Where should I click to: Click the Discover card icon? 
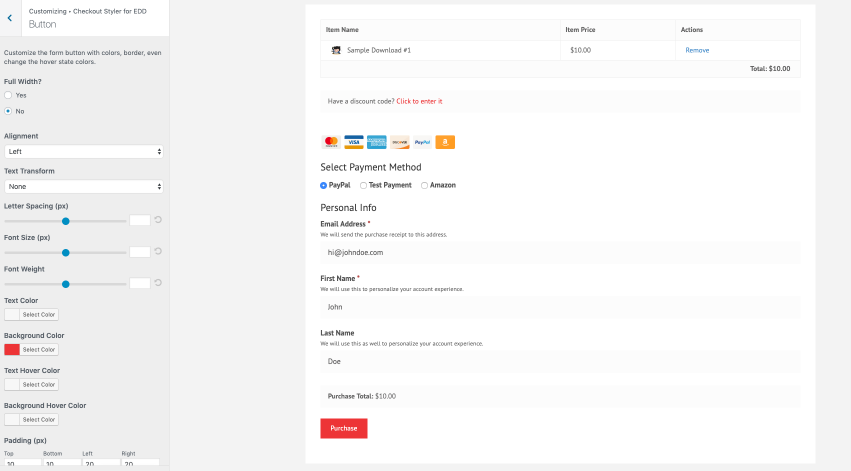[x=399, y=142]
